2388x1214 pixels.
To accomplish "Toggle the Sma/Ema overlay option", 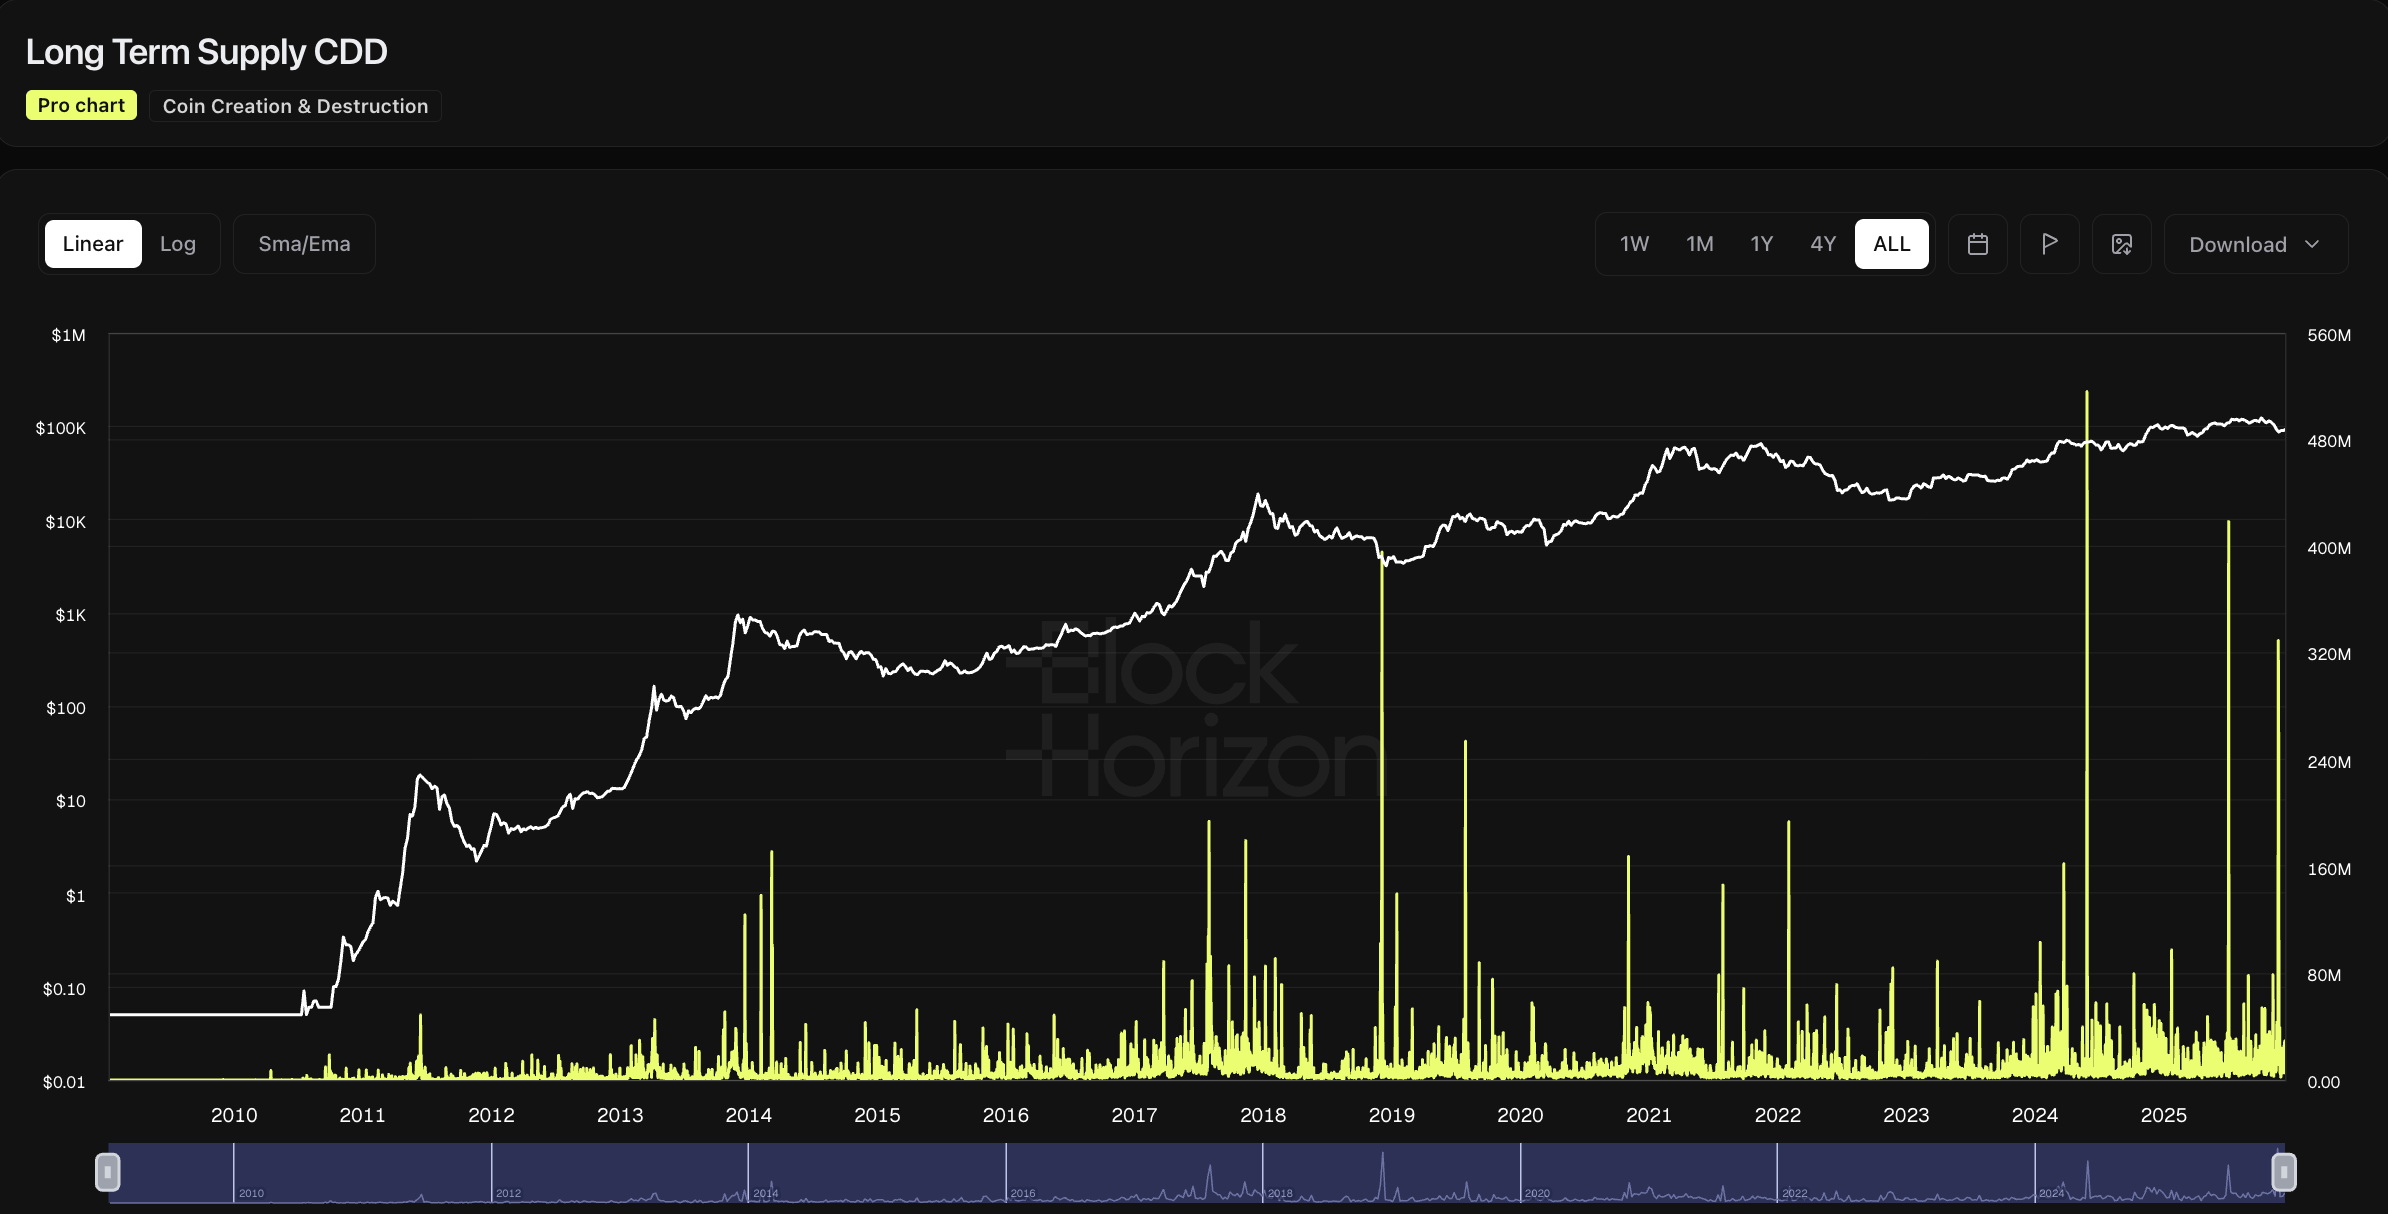I will click(304, 244).
